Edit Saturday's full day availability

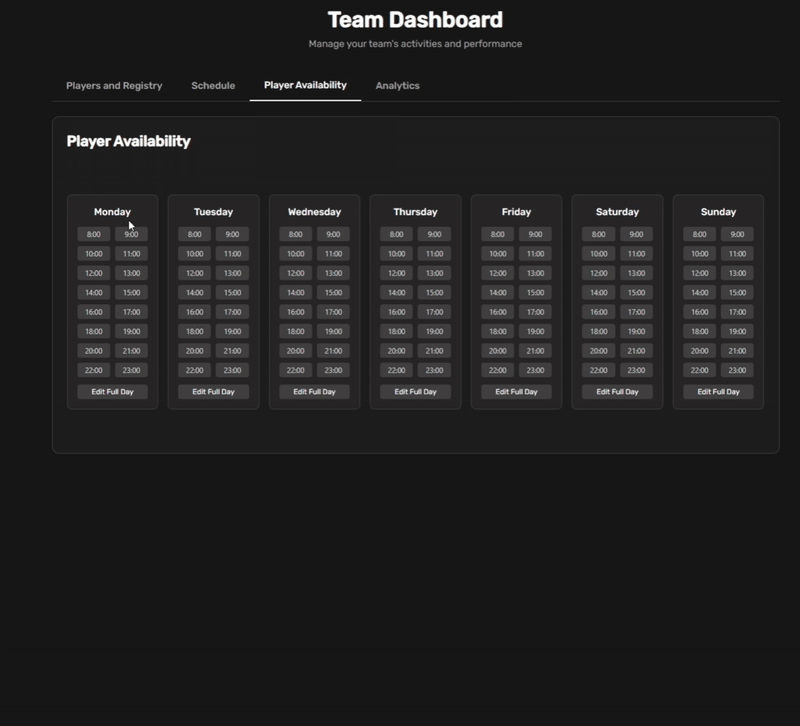click(617, 392)
